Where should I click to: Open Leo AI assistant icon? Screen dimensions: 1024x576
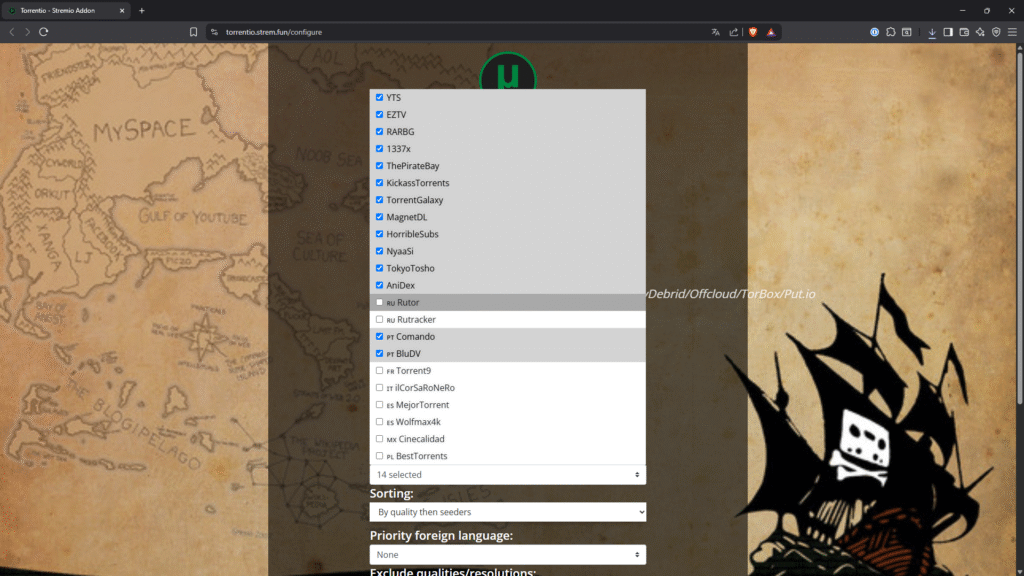point(980,32)
